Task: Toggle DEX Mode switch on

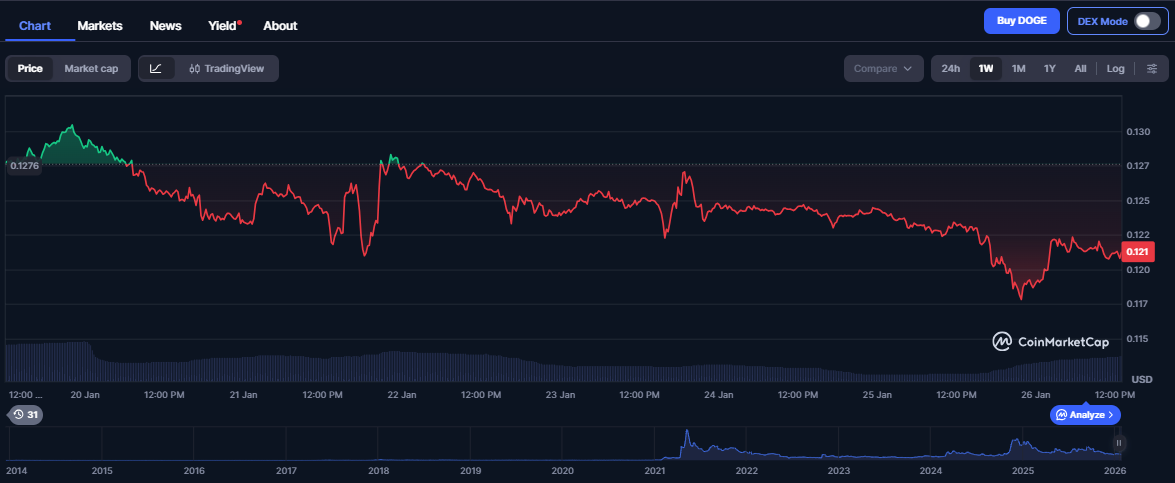Action: coord(1146,22)
